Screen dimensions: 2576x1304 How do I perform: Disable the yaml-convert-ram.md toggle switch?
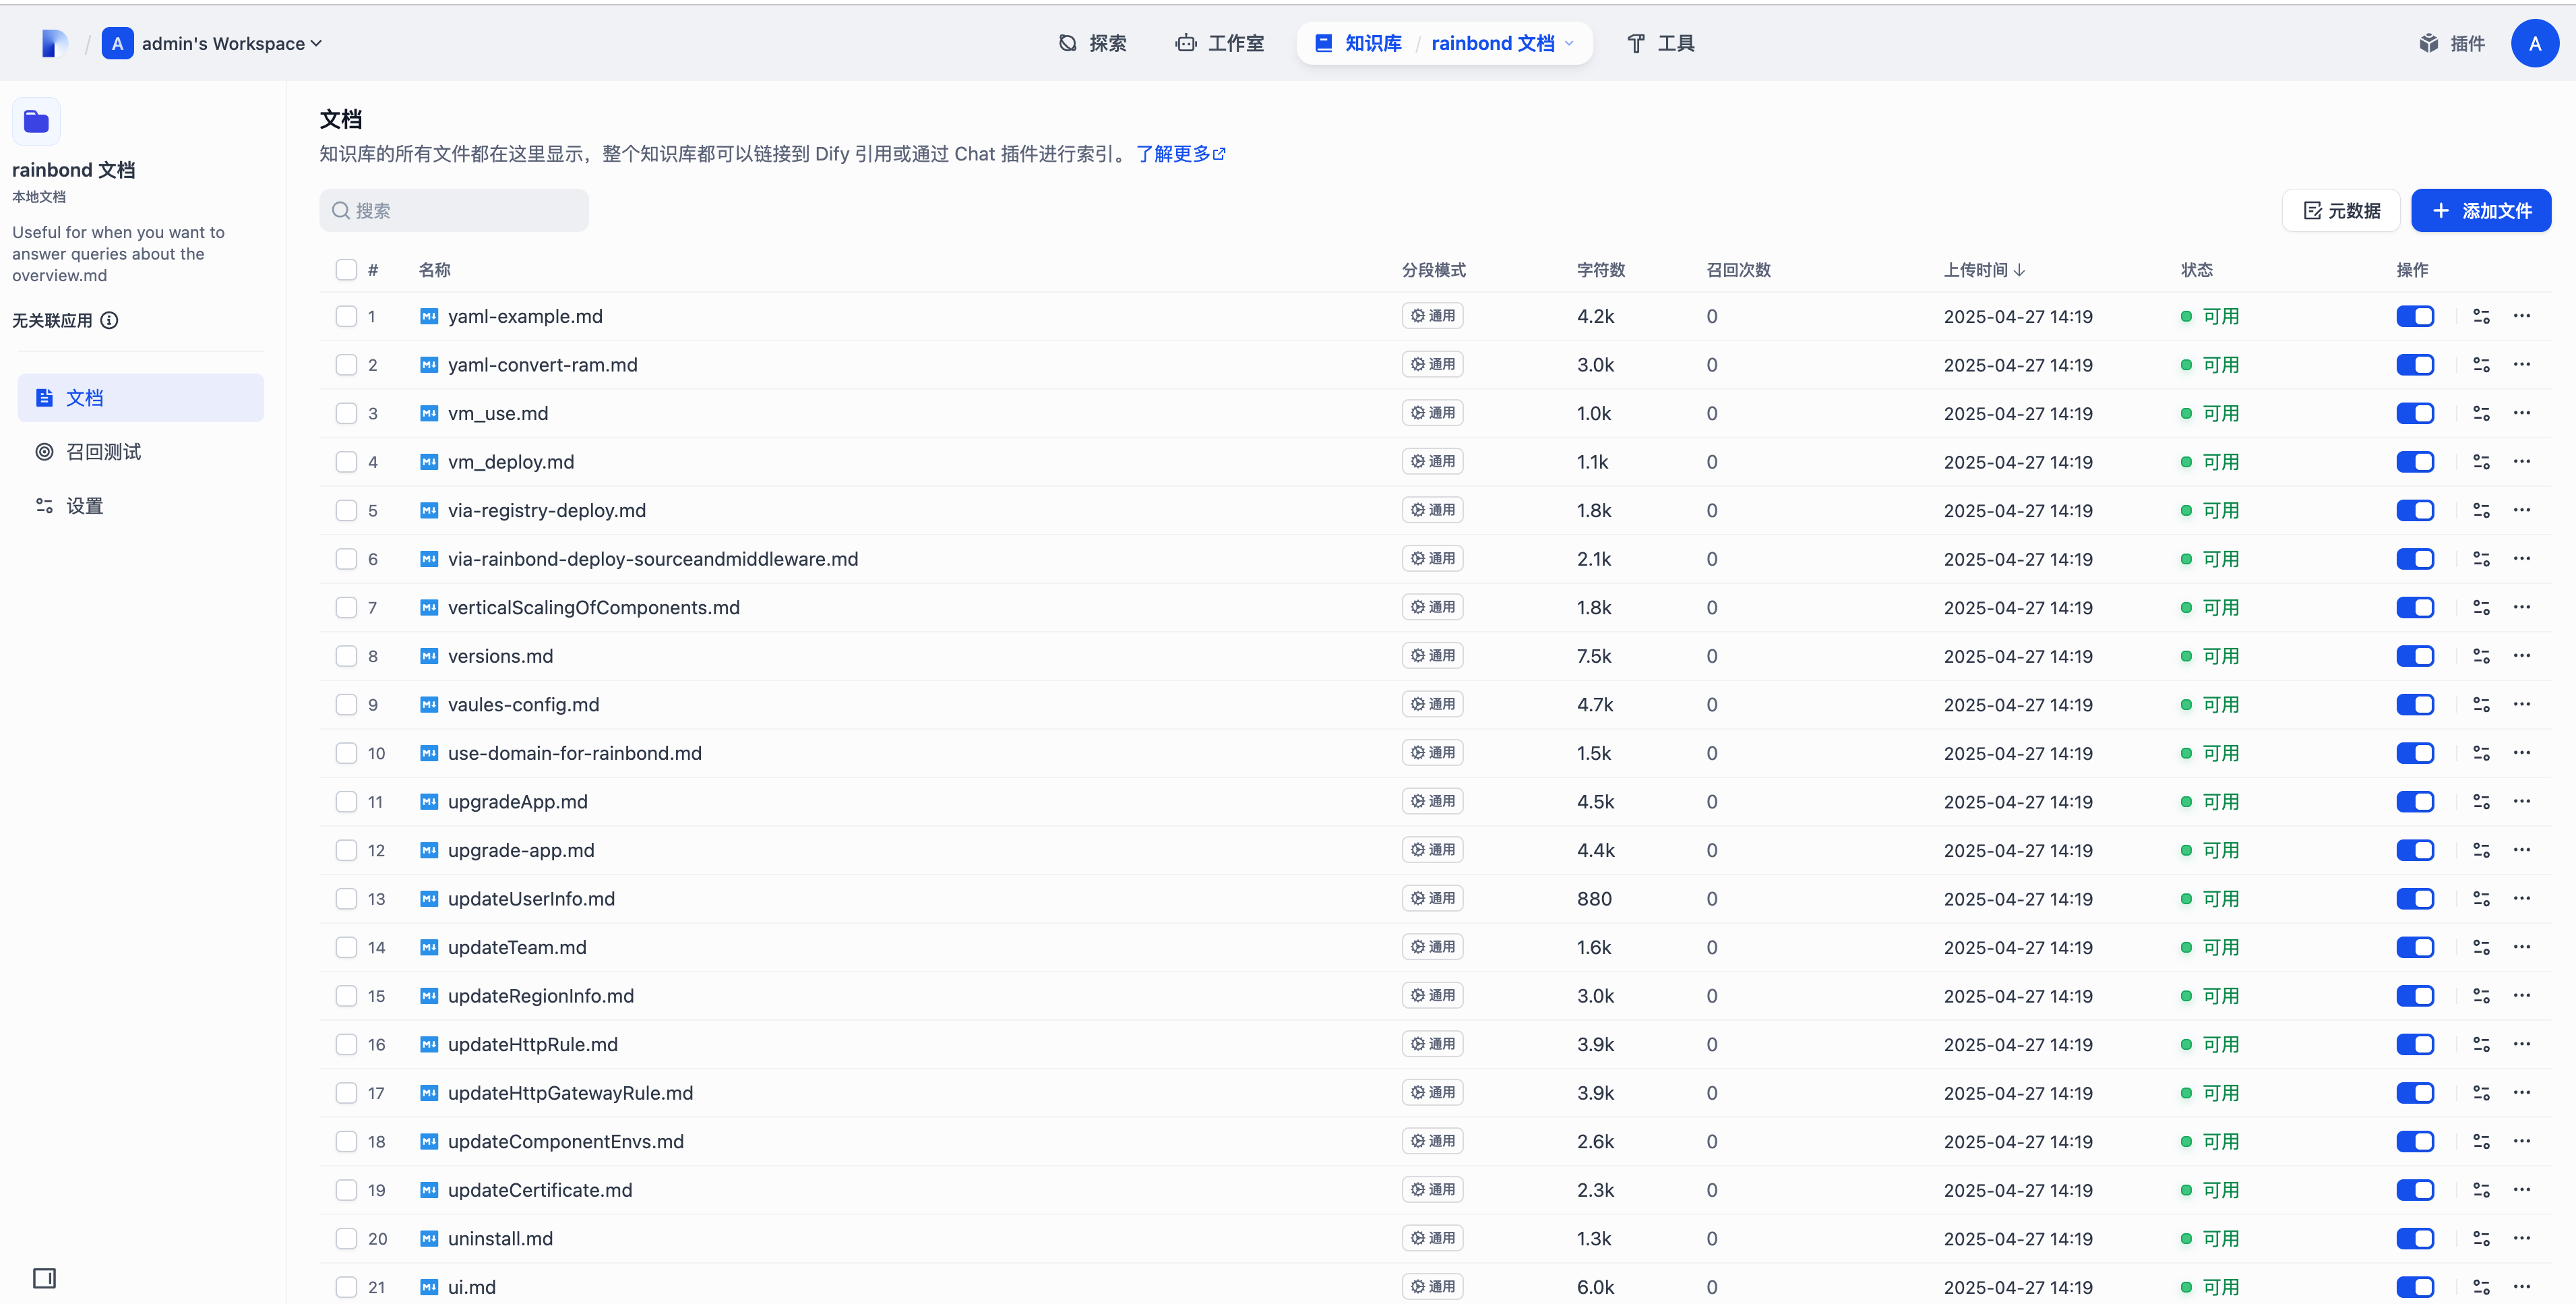pyautogui.click(x=2415, y=365)
